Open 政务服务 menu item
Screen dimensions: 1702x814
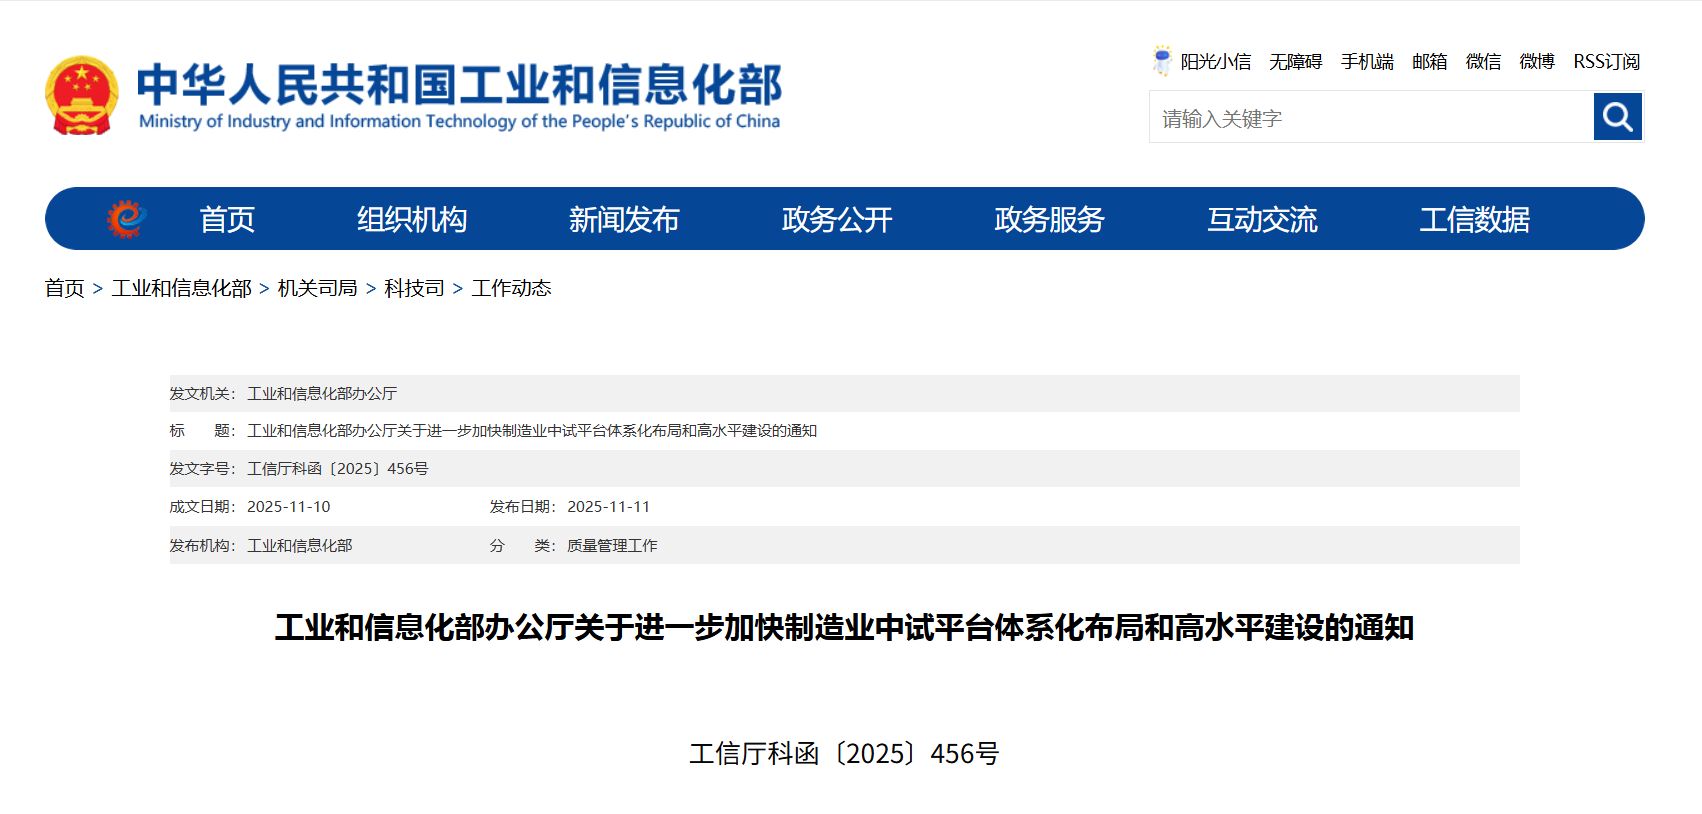tap(1049, 219)
